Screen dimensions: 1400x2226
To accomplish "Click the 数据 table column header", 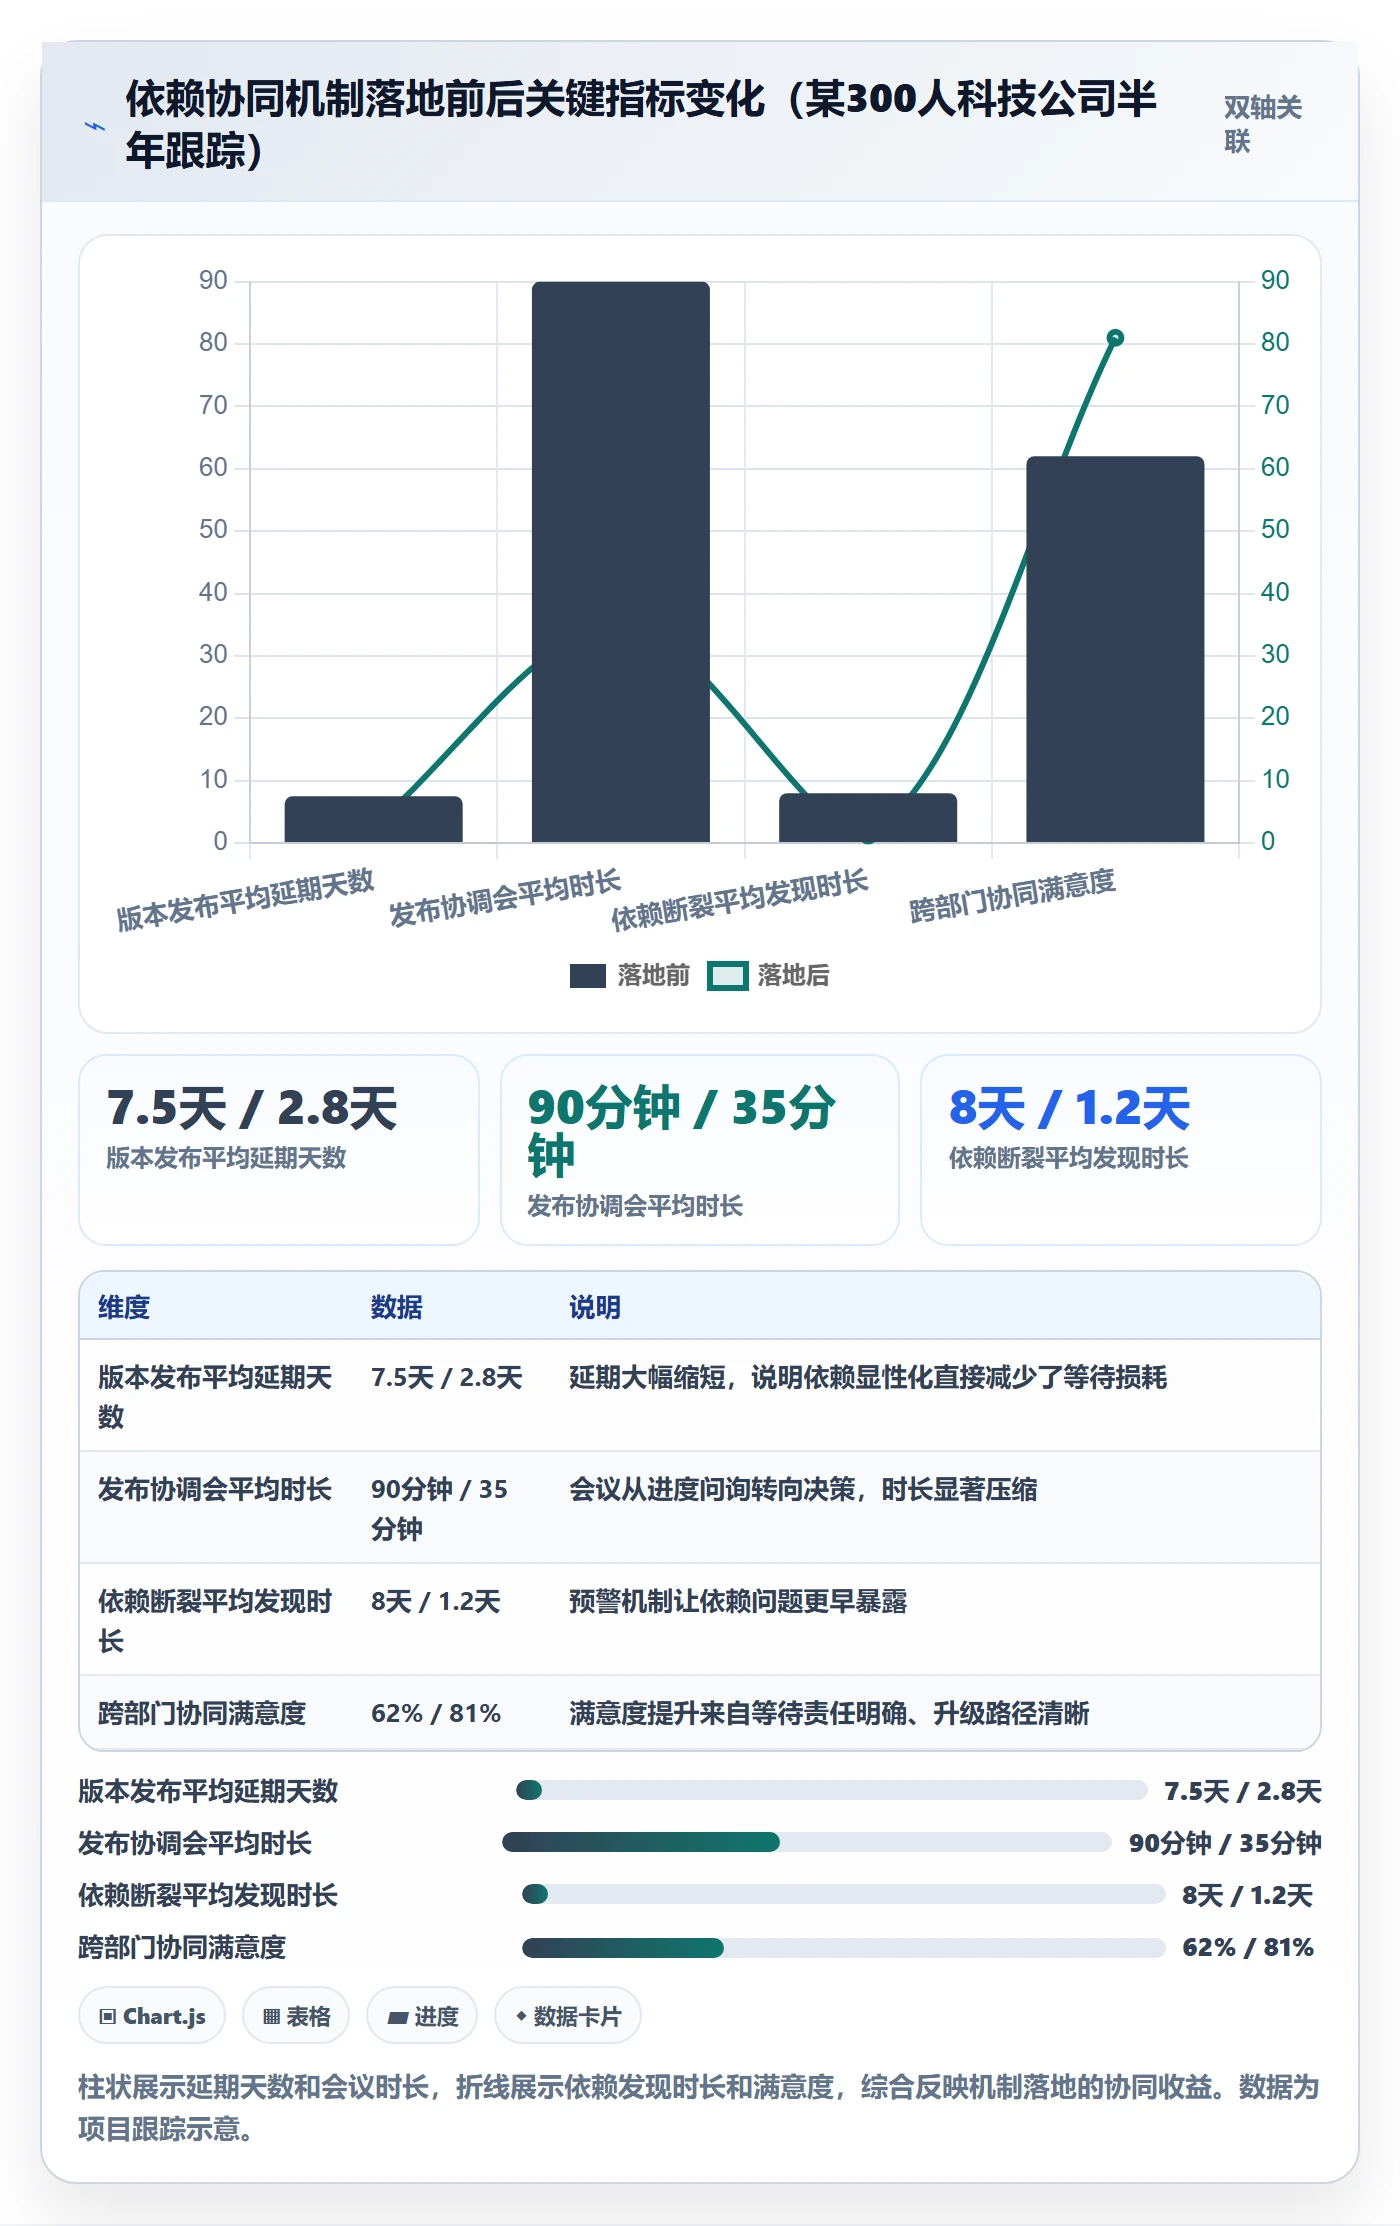I will pos(397,1307).
